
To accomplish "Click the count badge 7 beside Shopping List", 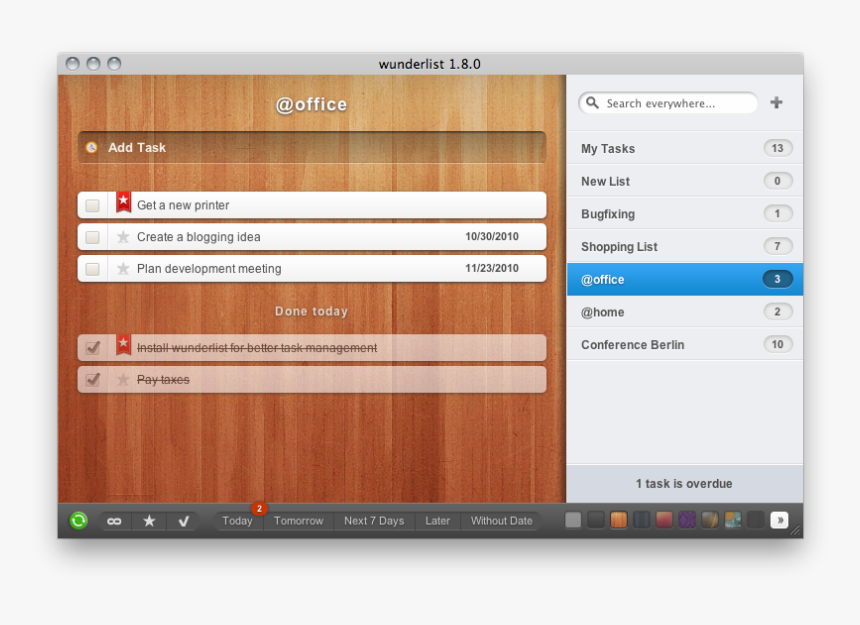I will tap(777, 246).
